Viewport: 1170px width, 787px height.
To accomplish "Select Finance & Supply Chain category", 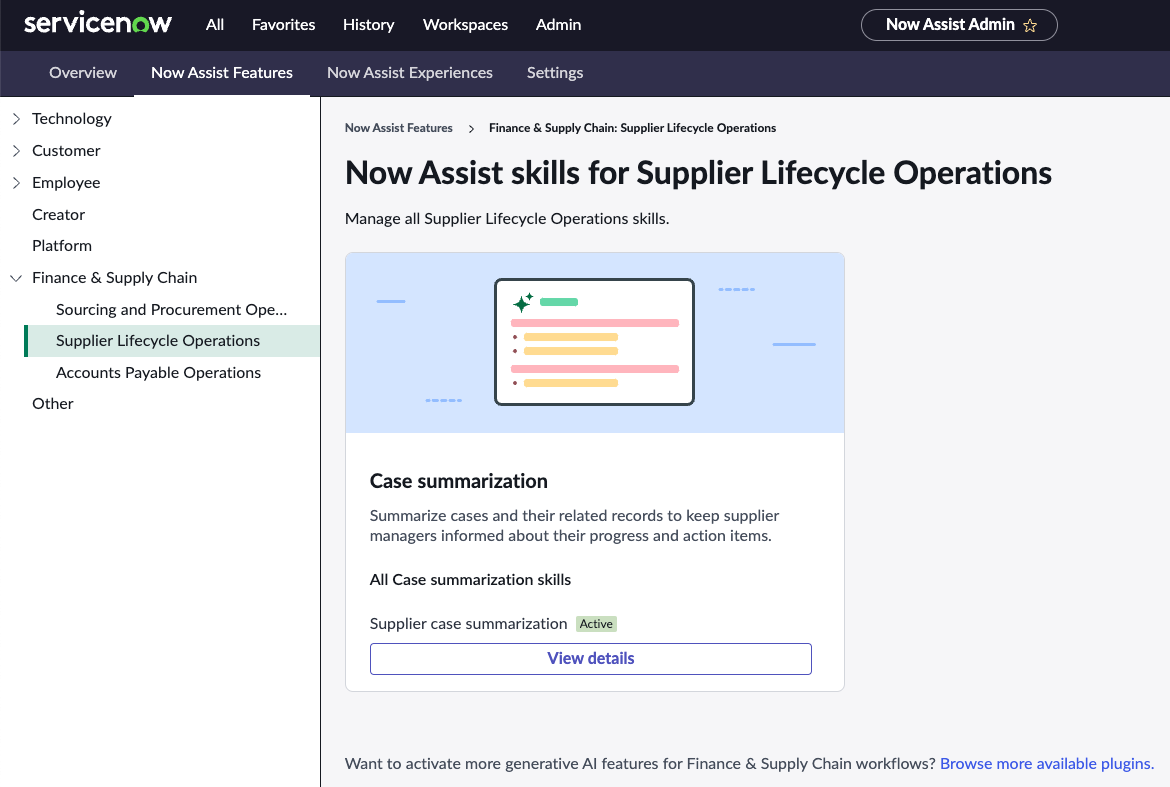I will coord(114,278).
